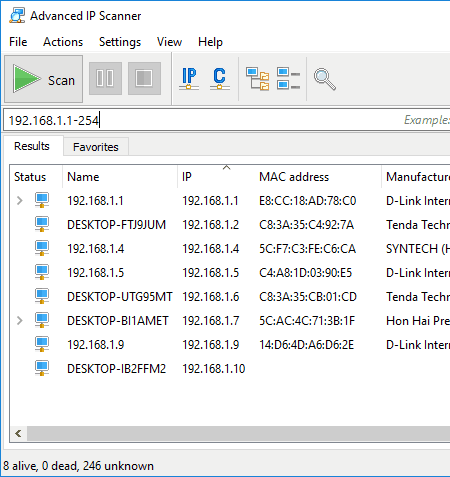Viewport: 450px width, 477px height.
Task: Click the computer icon for DESKTOP-UTG95MT
Action: coord(42,296)
